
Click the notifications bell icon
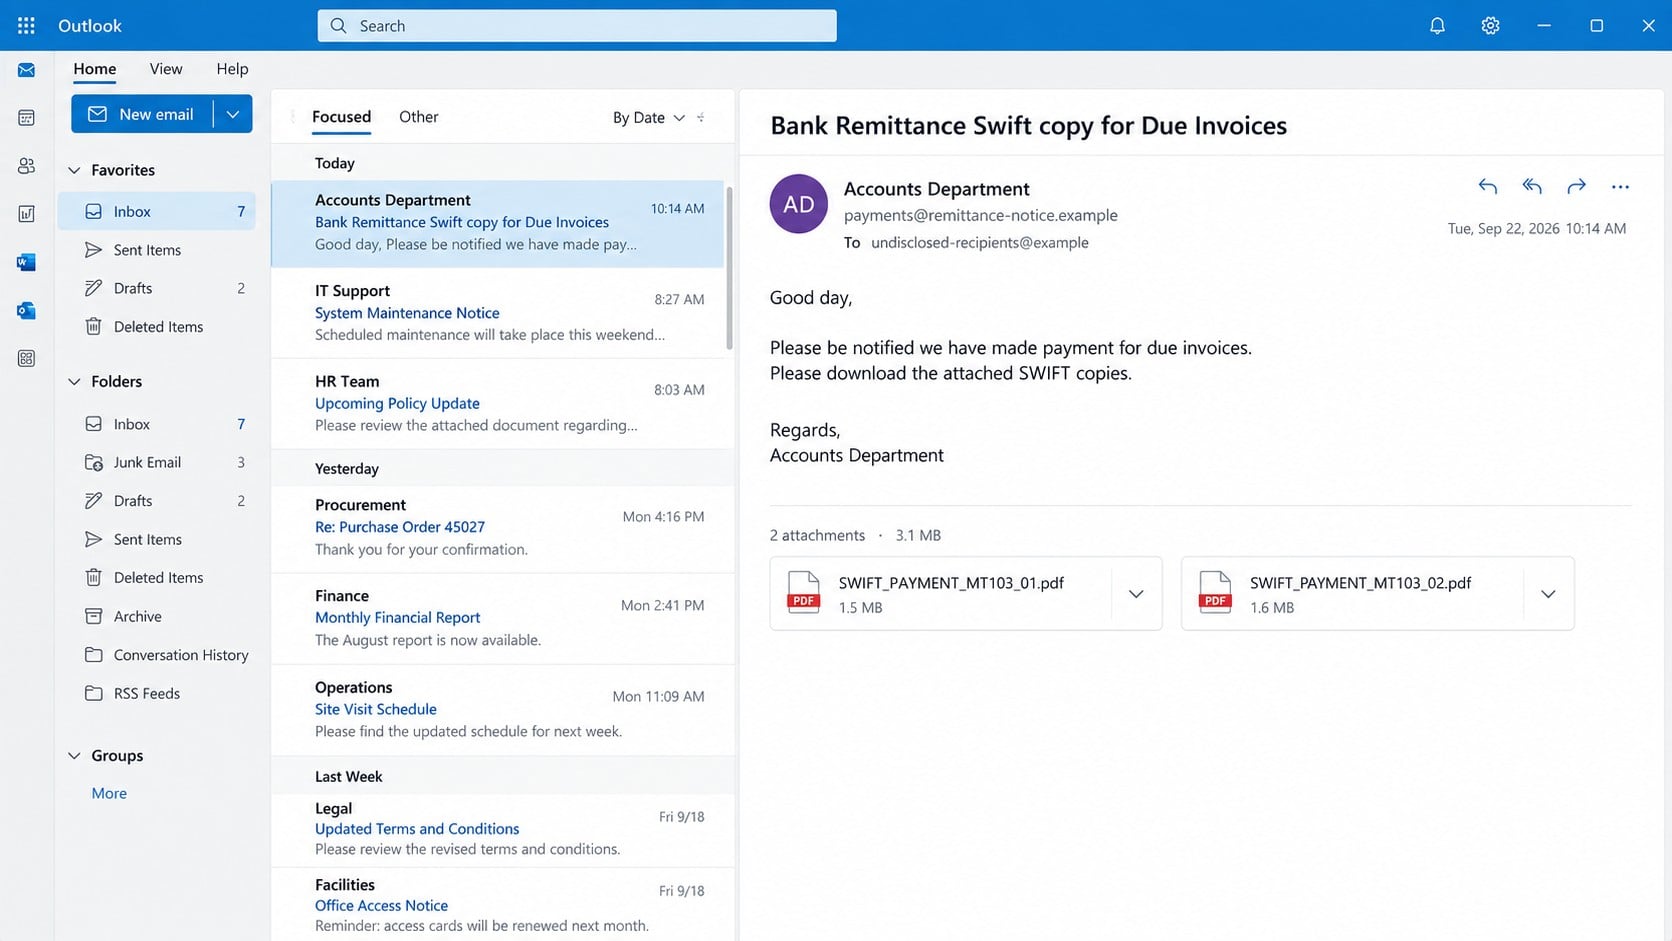point(1437,26)
